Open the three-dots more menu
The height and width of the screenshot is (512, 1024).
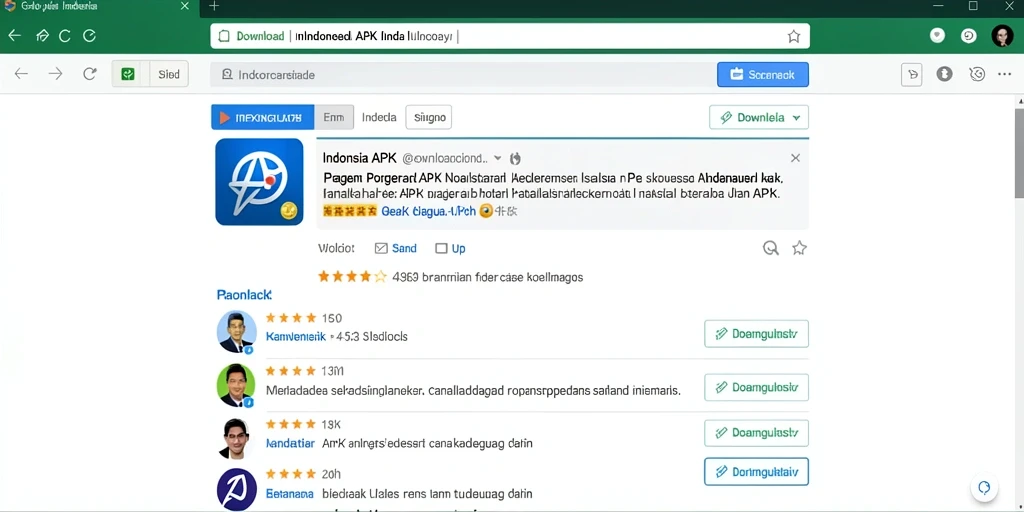click(1004, 74)
